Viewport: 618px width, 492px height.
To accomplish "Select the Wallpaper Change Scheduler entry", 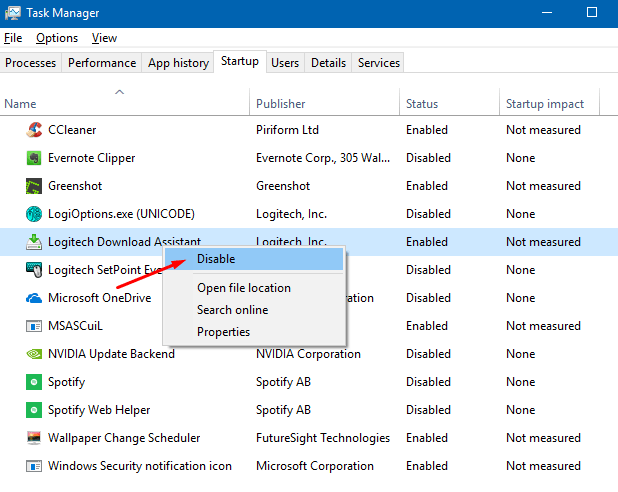I will (x=124, y=438).
